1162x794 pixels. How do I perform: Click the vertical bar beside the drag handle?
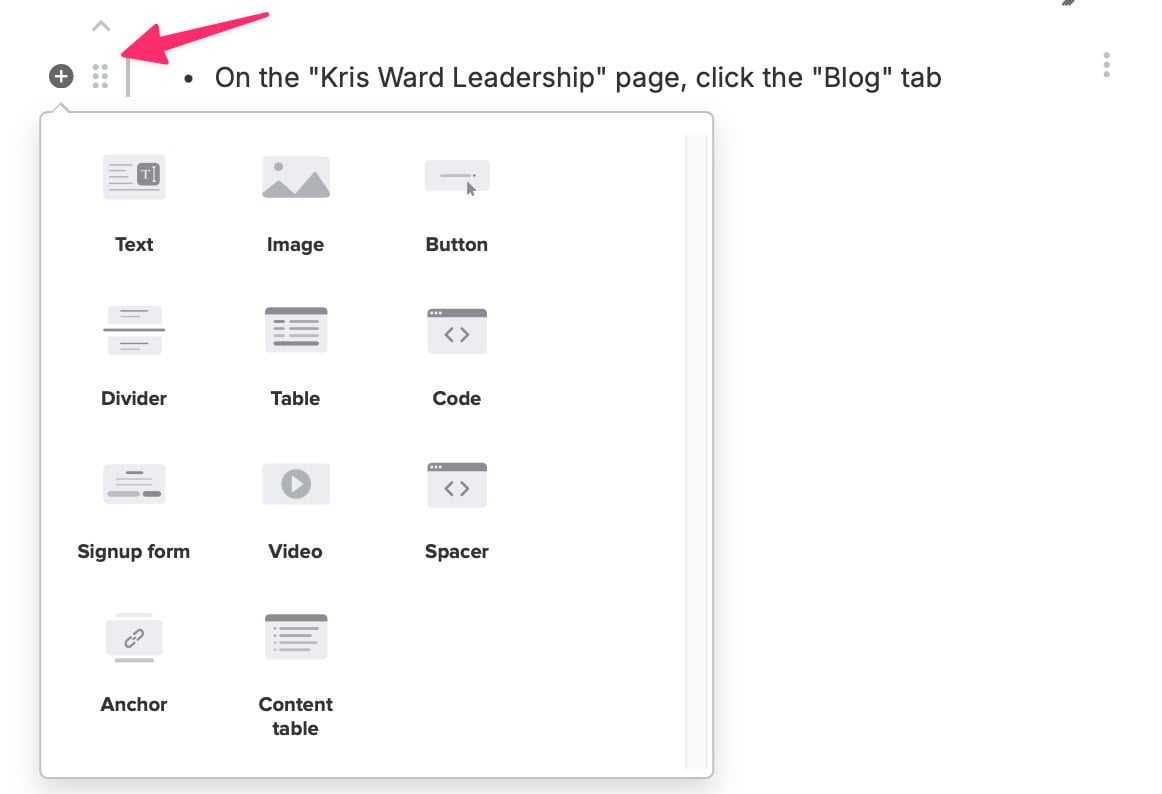128,76
